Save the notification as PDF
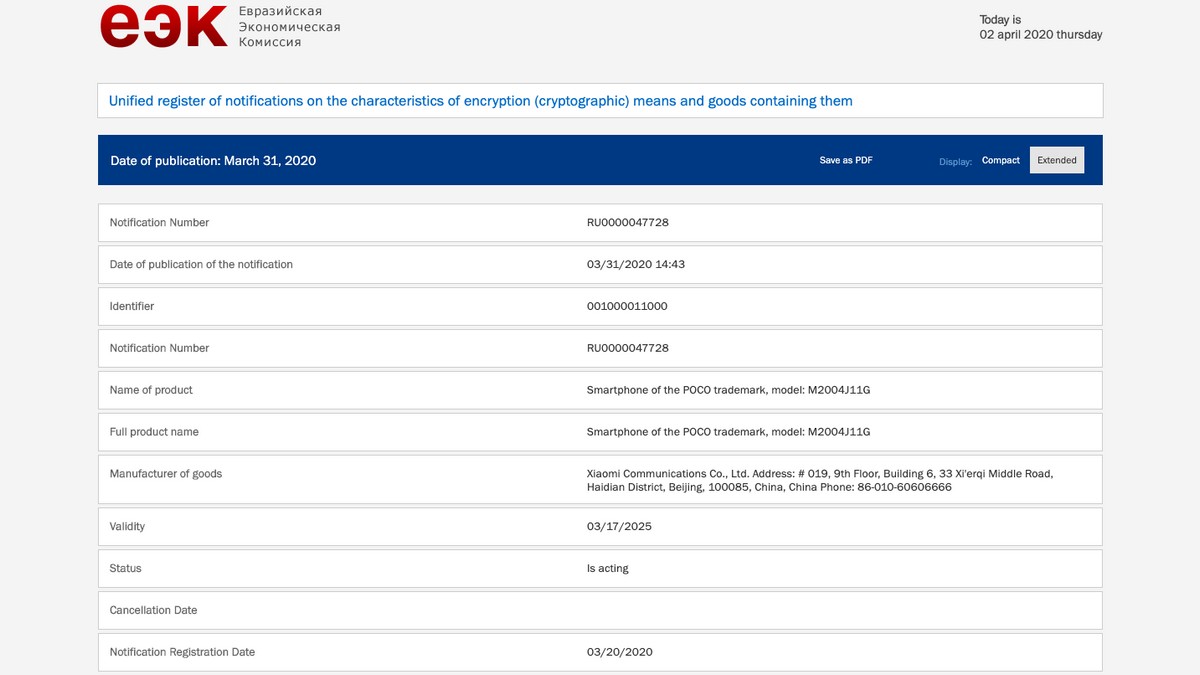 click(845, 159)
